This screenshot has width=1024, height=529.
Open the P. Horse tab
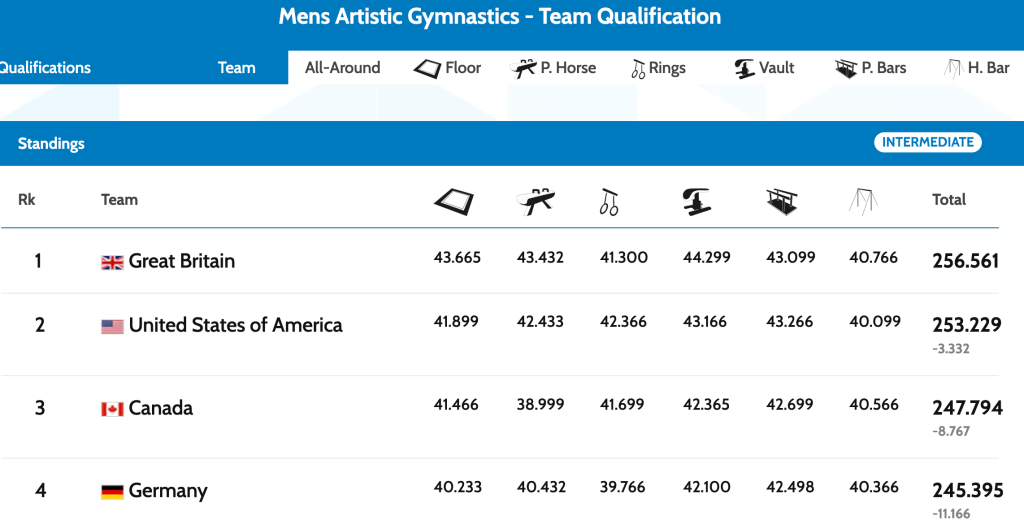click(554, 68)
